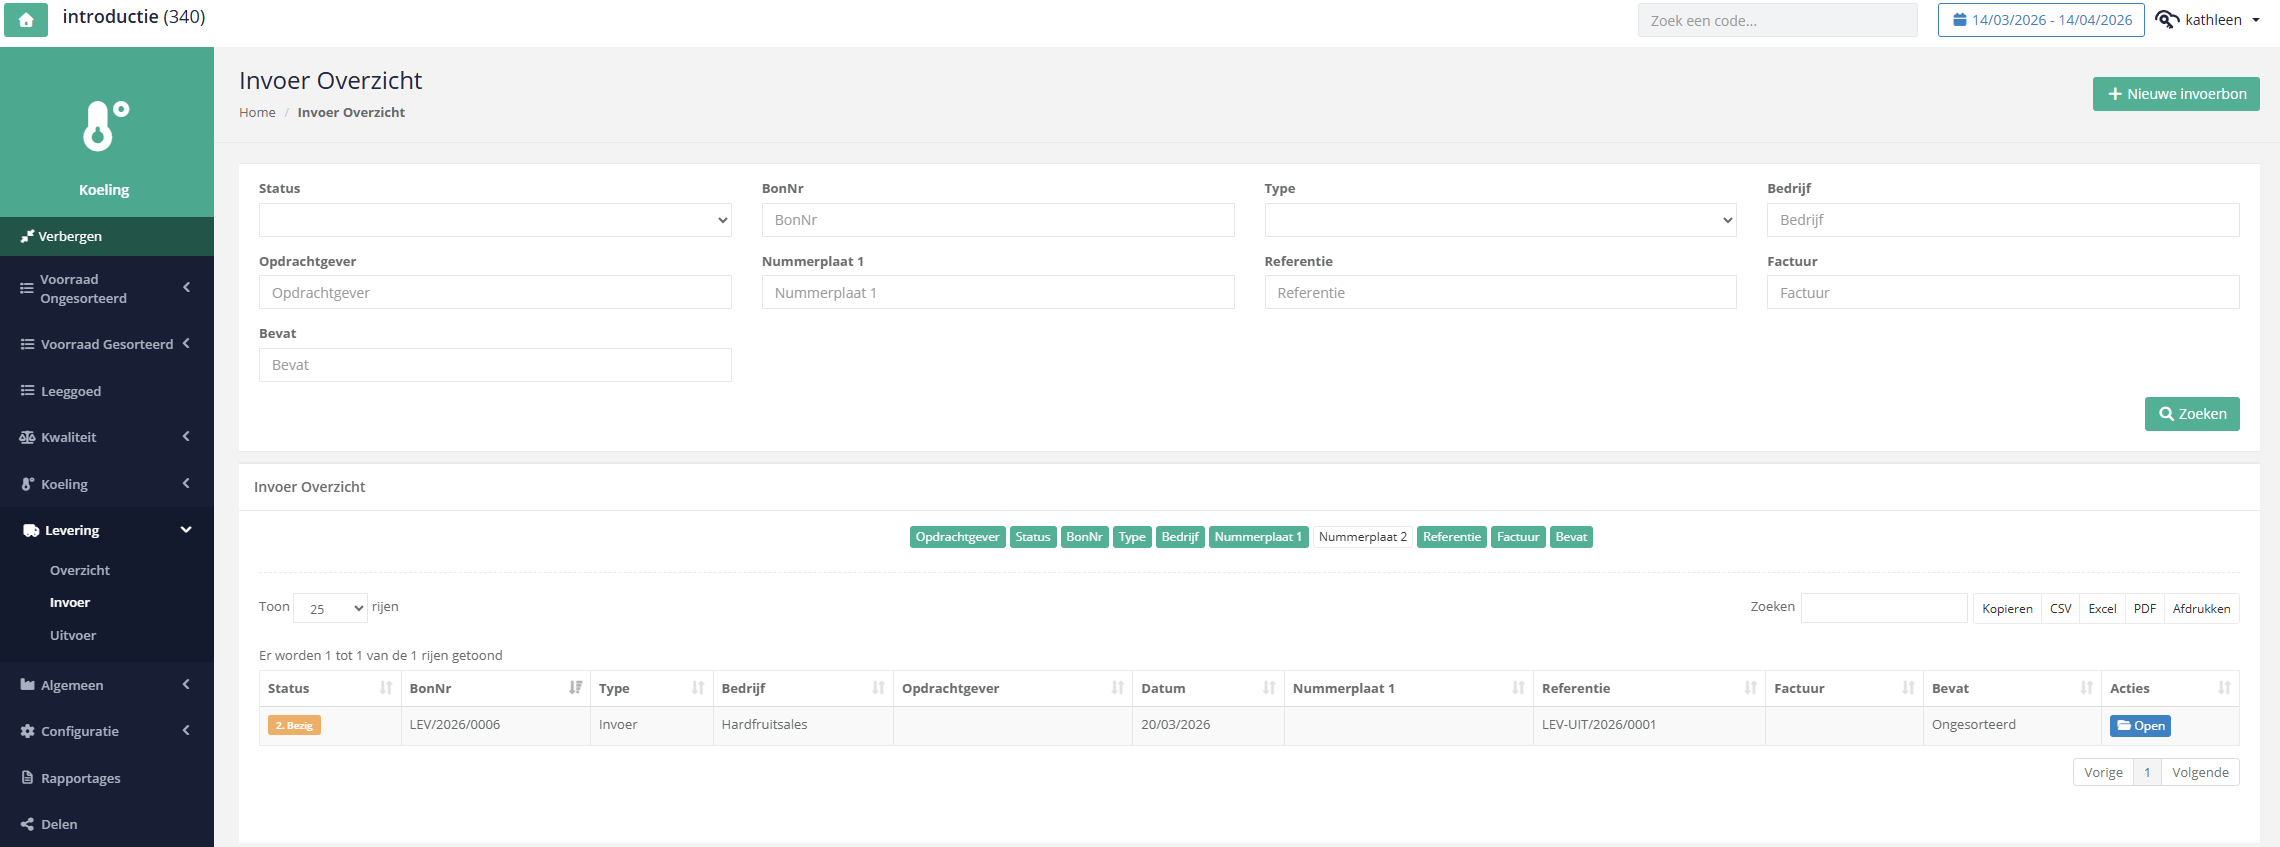This screenshot has width=2280, height=847.
Task: Sort table by BonNr column arrows
Action: click(576, 688)
